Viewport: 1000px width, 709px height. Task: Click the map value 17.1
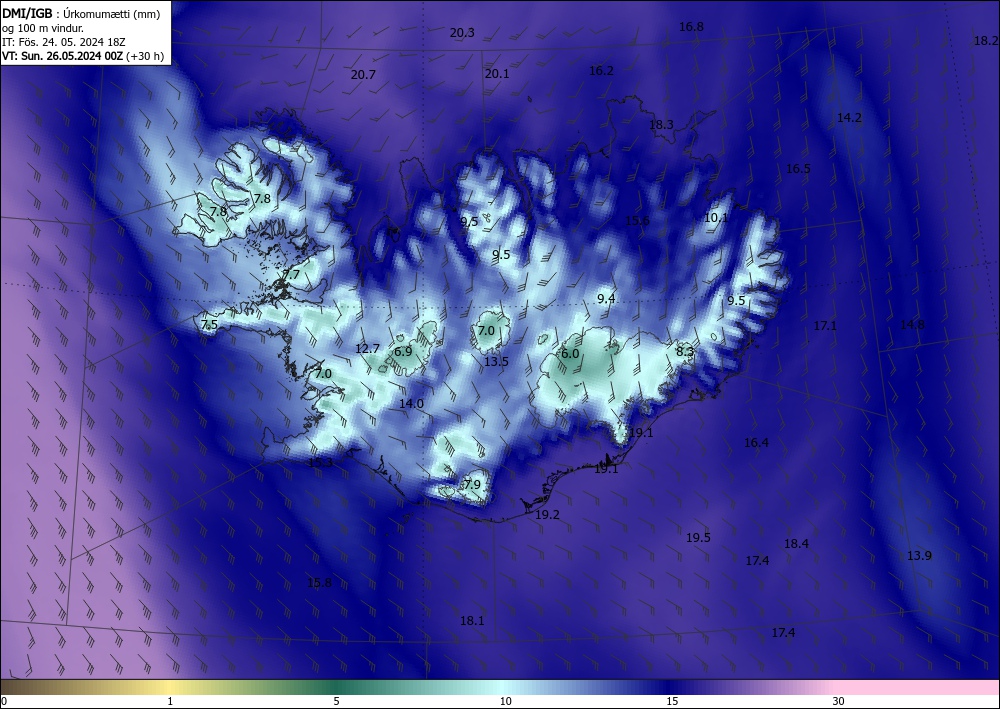825,326
